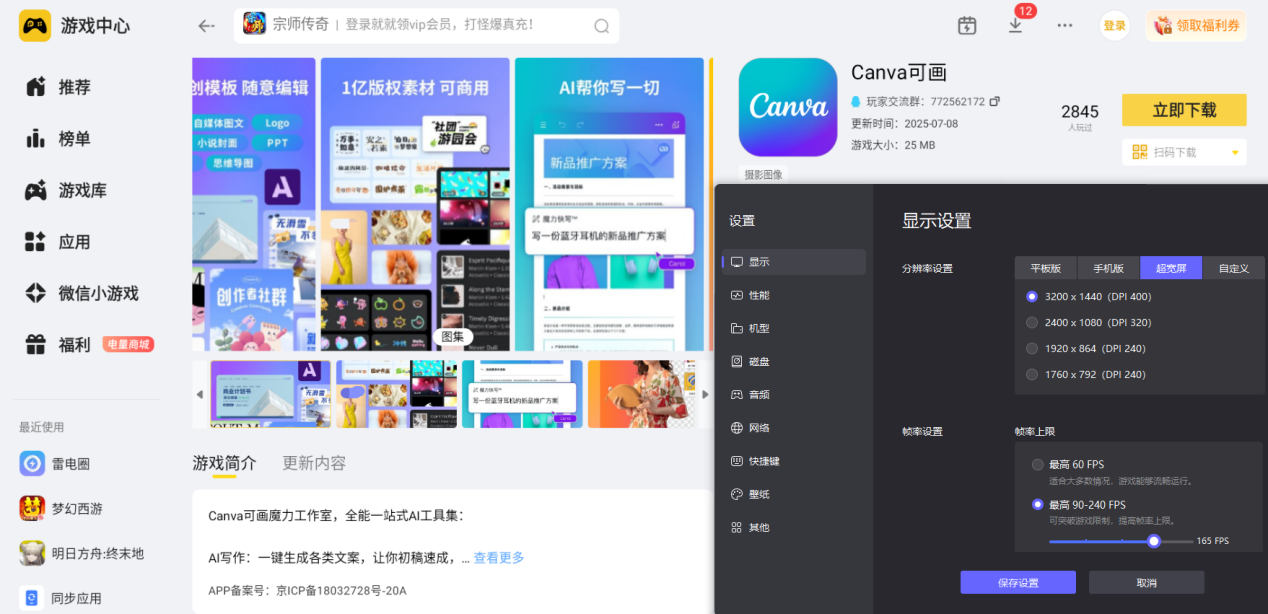
Task: Click the search field showing 宗师传奇
Action: pos(426,25)
